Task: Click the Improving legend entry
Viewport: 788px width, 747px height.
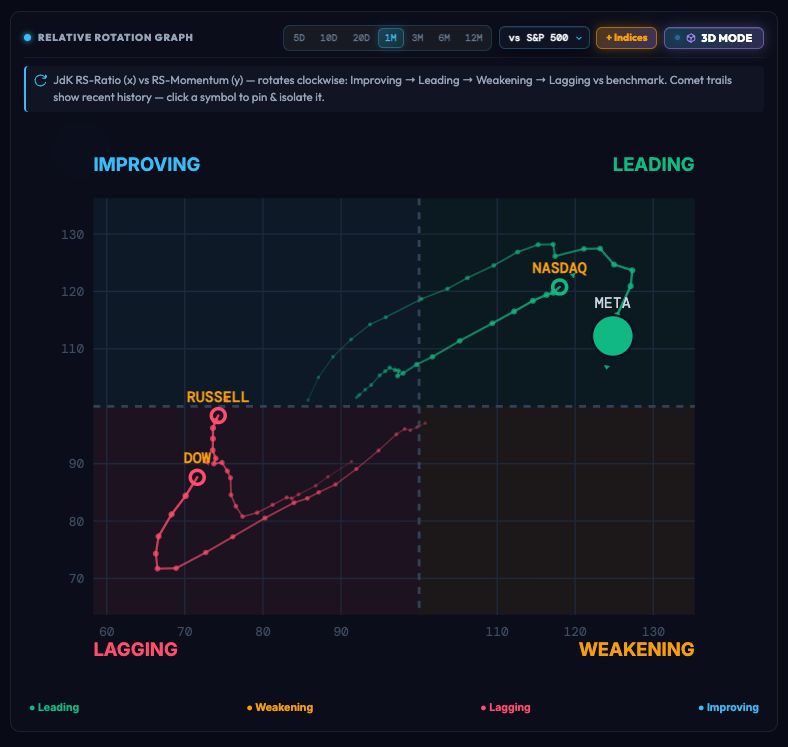Action: [x=729, y=707]
